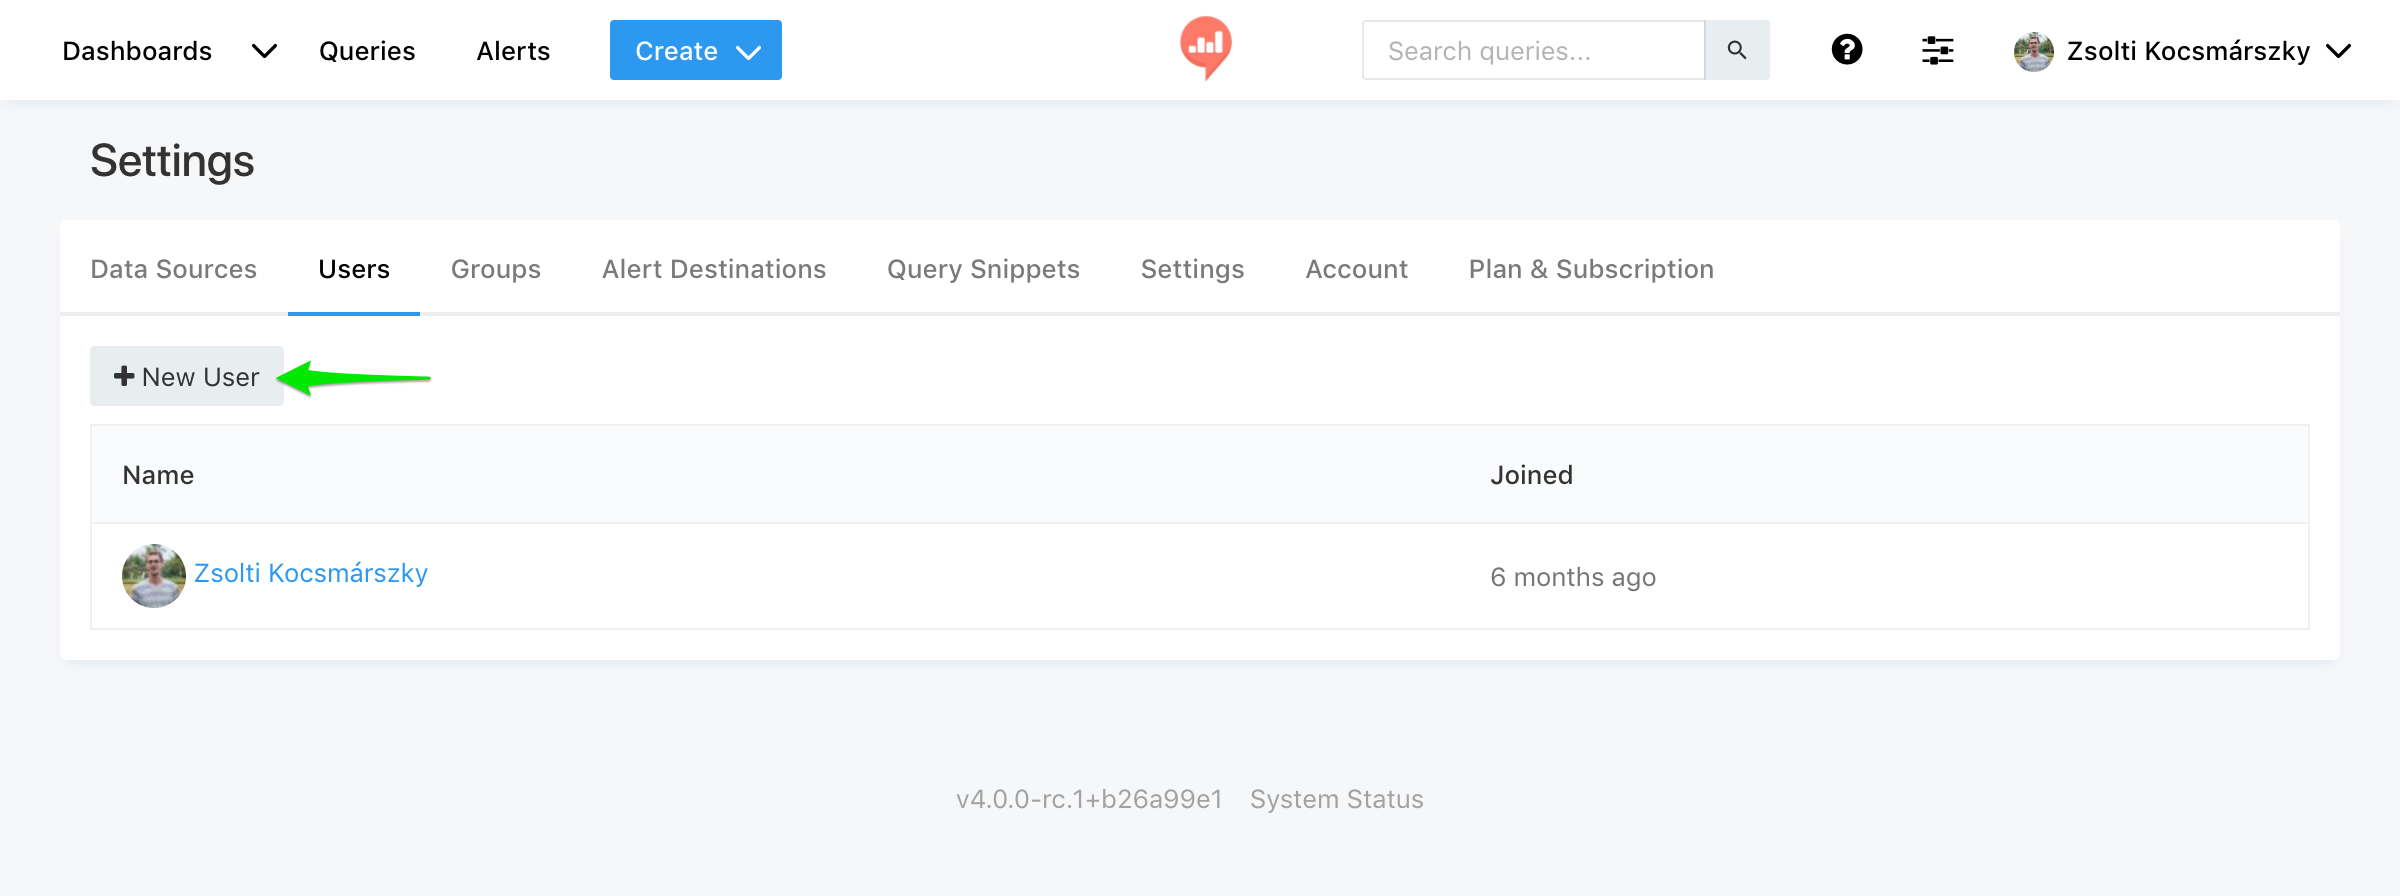Image resolution: width=2400 pixels, height=896 pixels.
Task: Click the System Status footer link
Action: 1336,799
